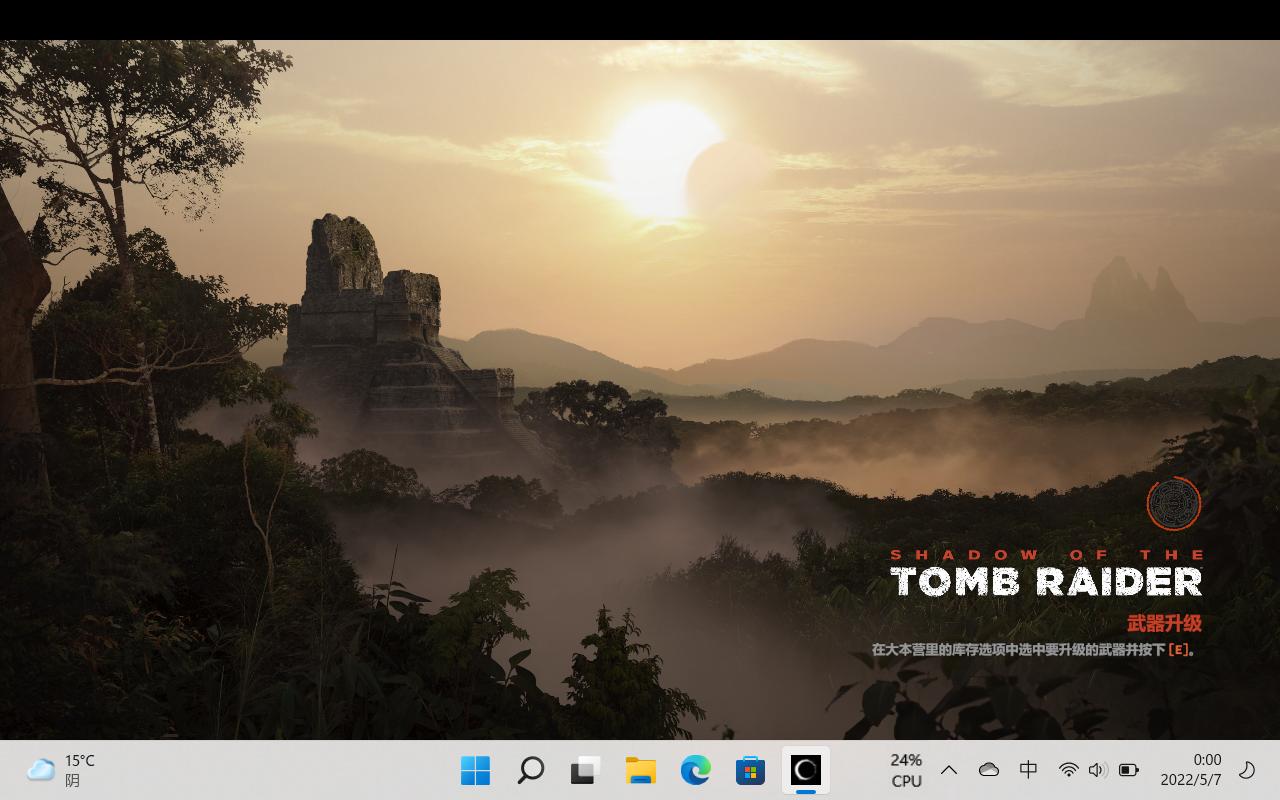Open Microsoft Store from taskbar
This screenshot has width=1280, height=800.
(750, 770)
